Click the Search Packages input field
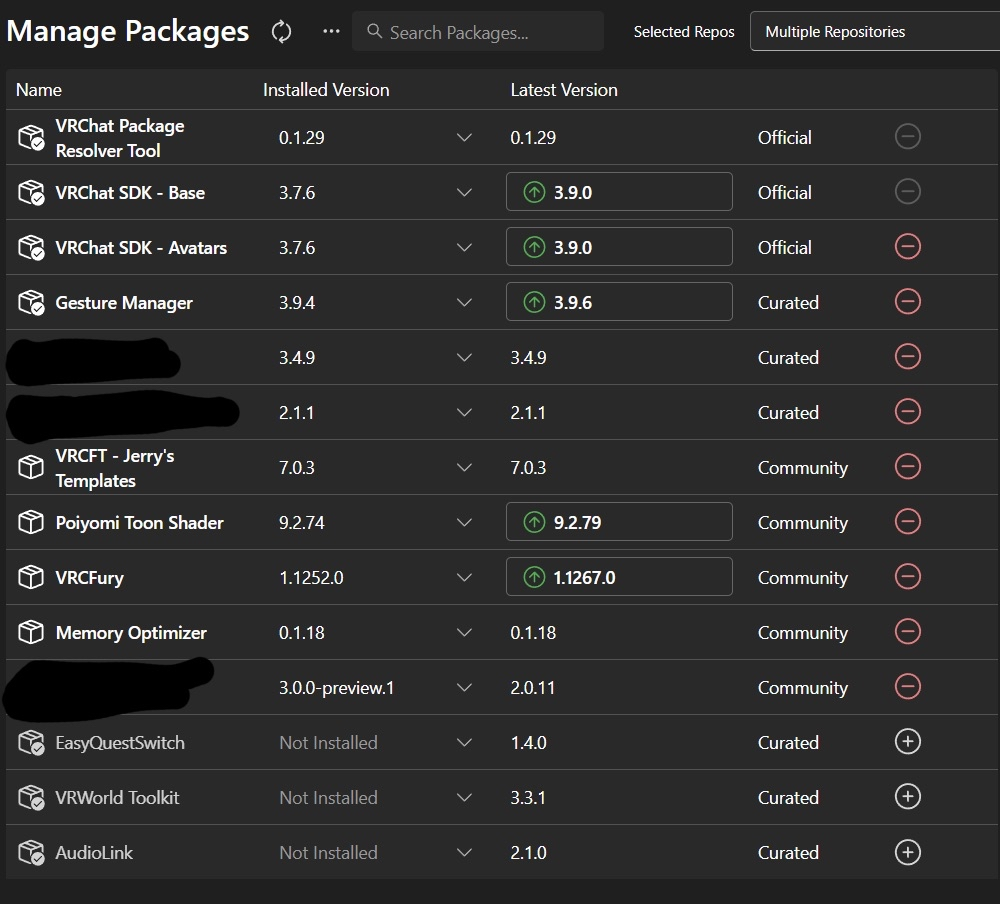Screen dimensions: 1000x904 (x=478, y=32)
